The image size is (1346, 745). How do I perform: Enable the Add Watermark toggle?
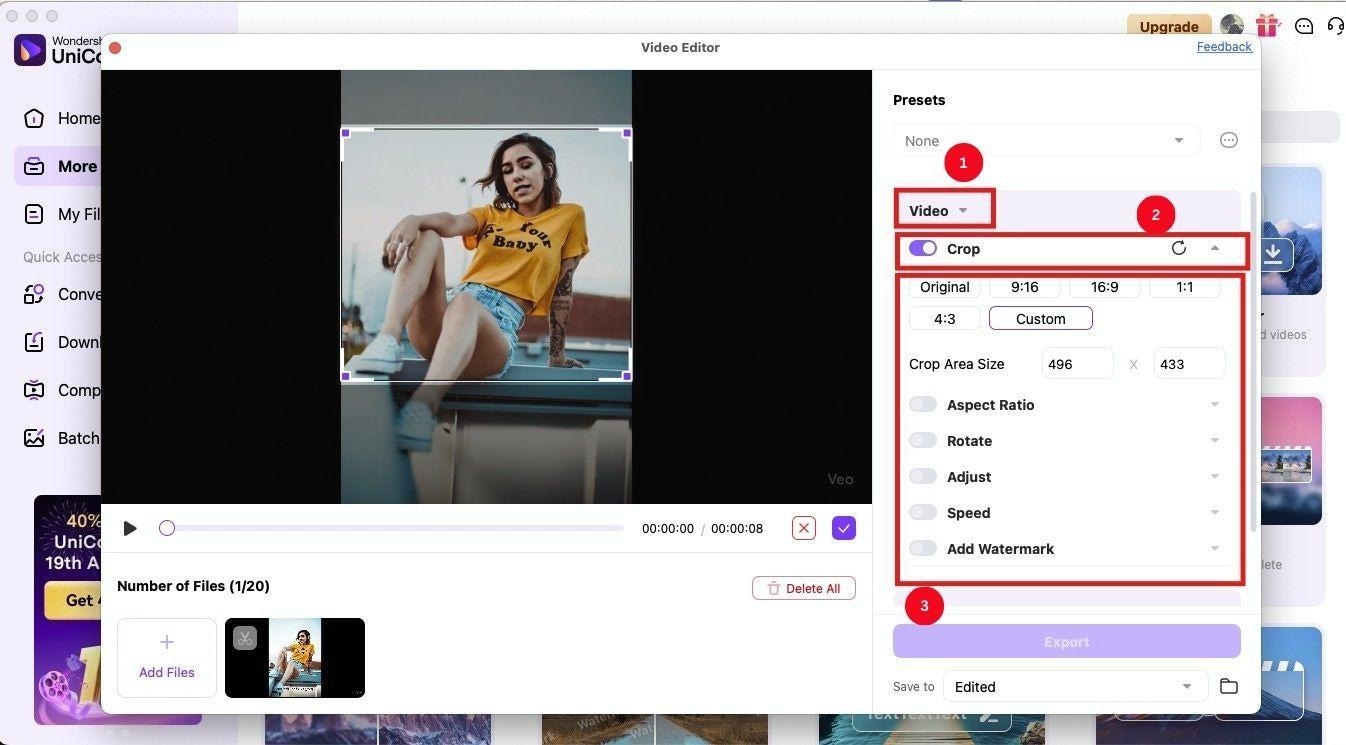(923, 548)
